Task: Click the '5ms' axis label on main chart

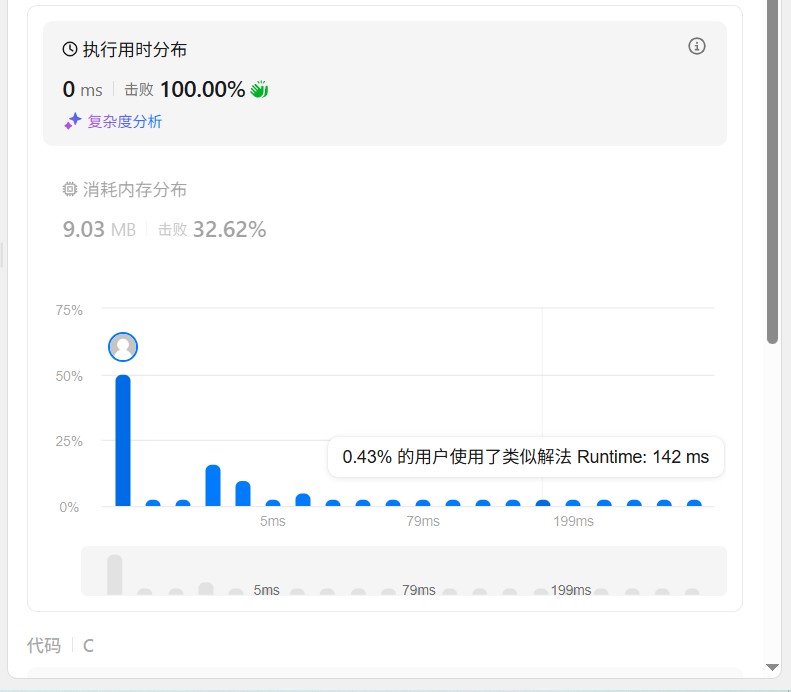Action: coord(272,521)
